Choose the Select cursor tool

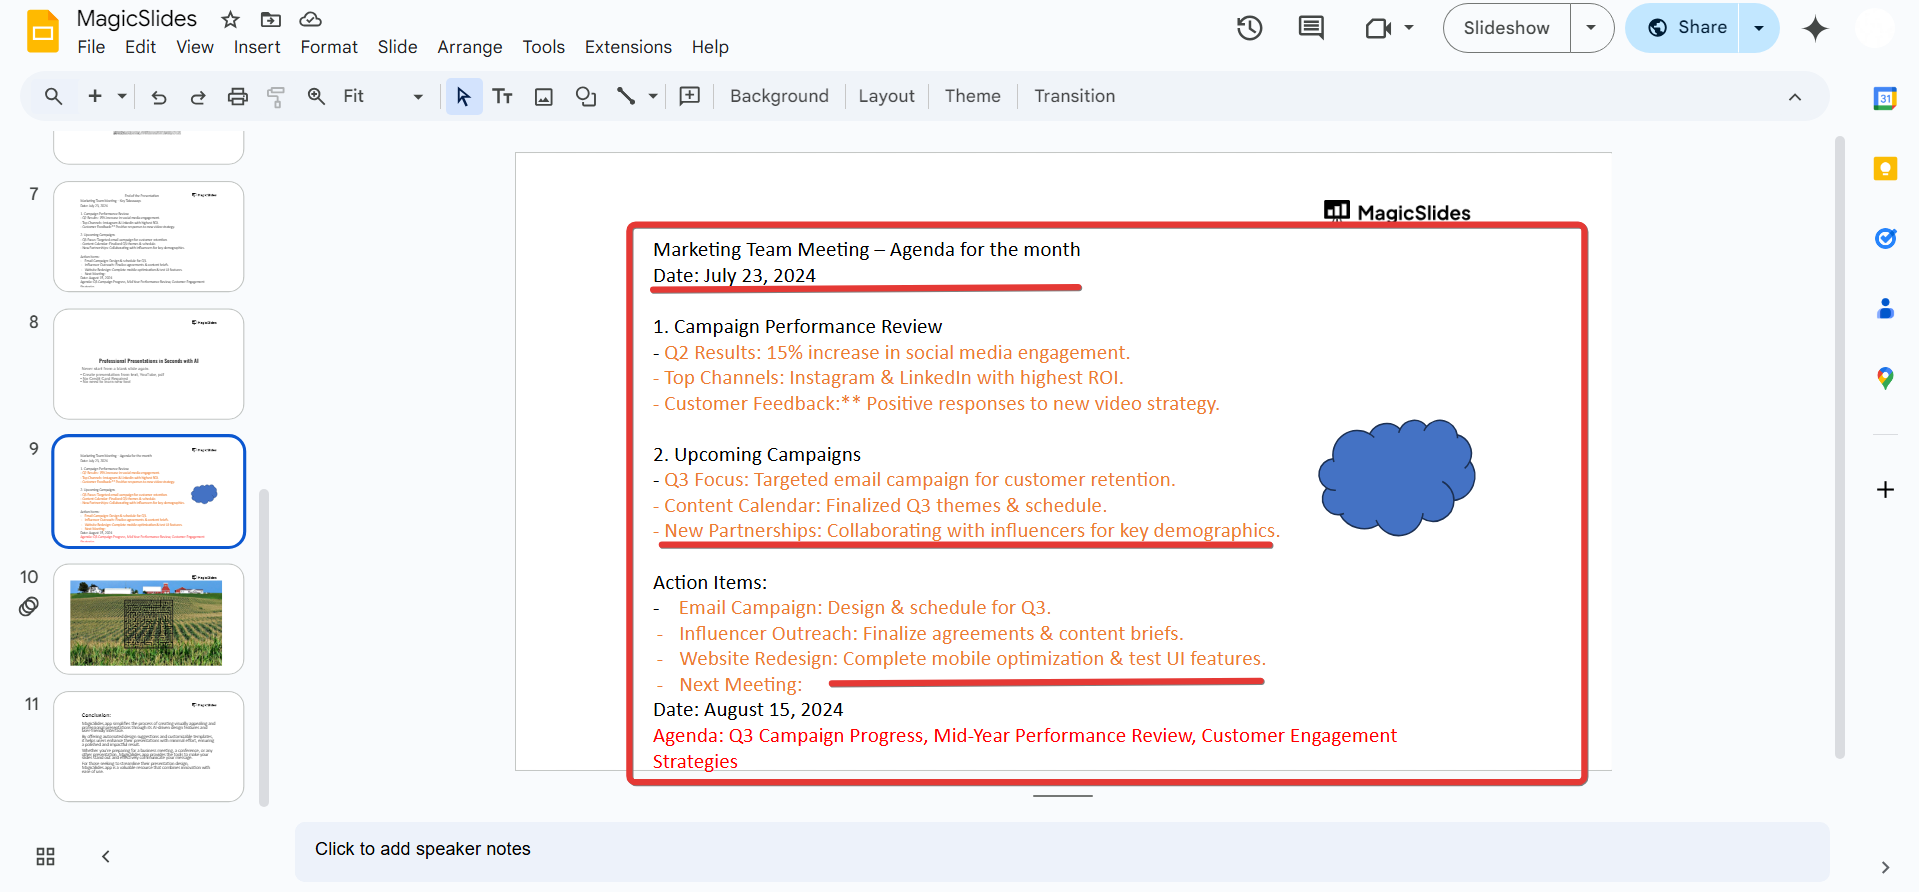click(x=464, y=96)
